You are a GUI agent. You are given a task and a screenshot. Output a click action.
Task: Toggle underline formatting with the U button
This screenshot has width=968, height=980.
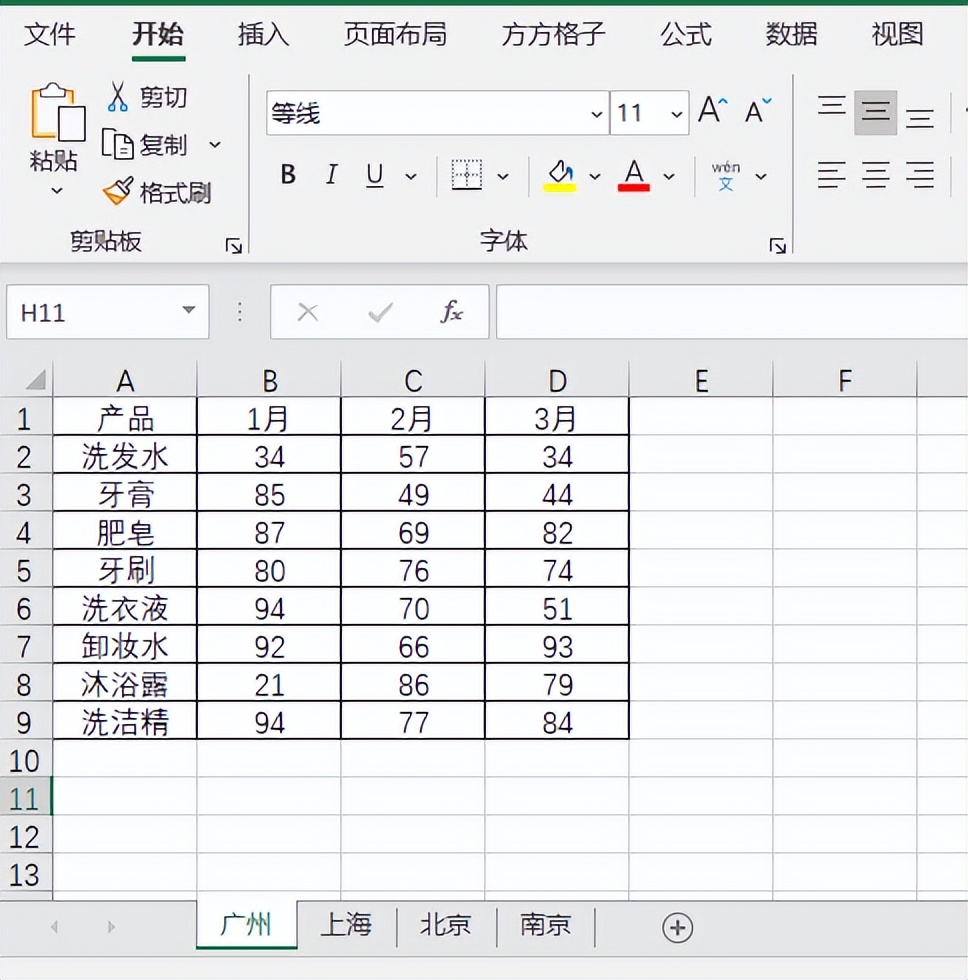(373, 175)
